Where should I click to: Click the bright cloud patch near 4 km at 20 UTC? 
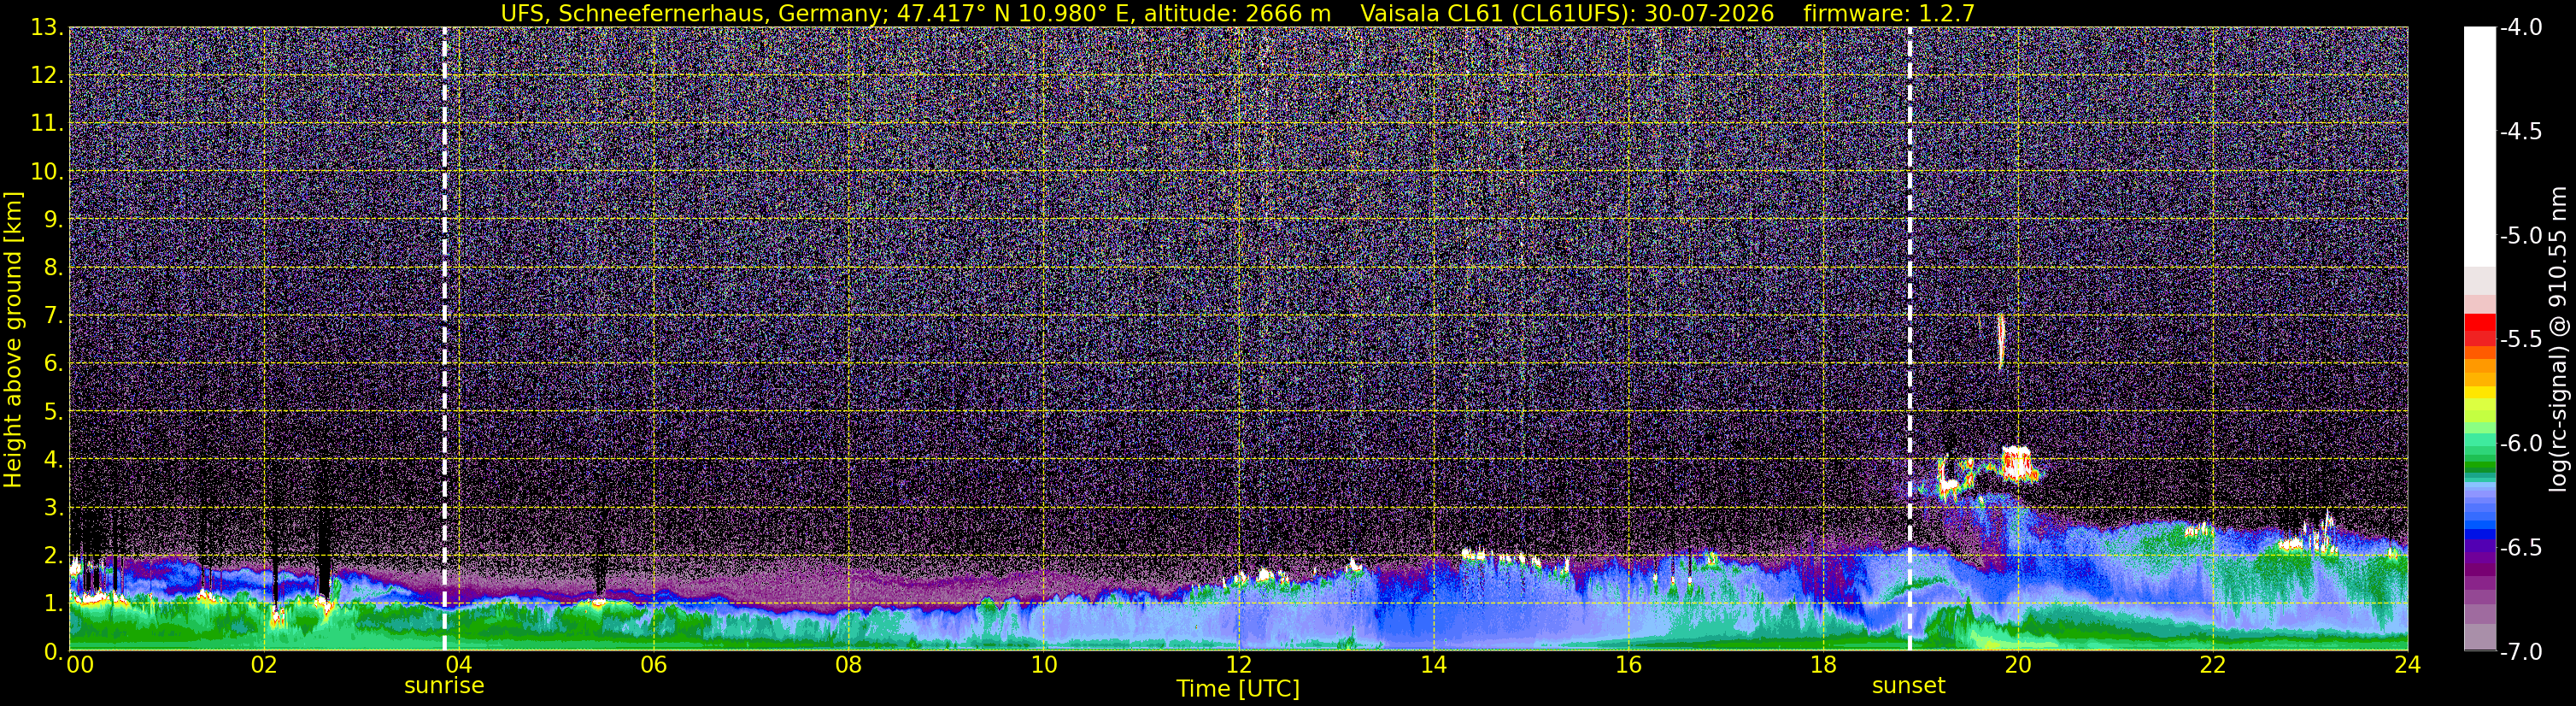[2017, 464]
